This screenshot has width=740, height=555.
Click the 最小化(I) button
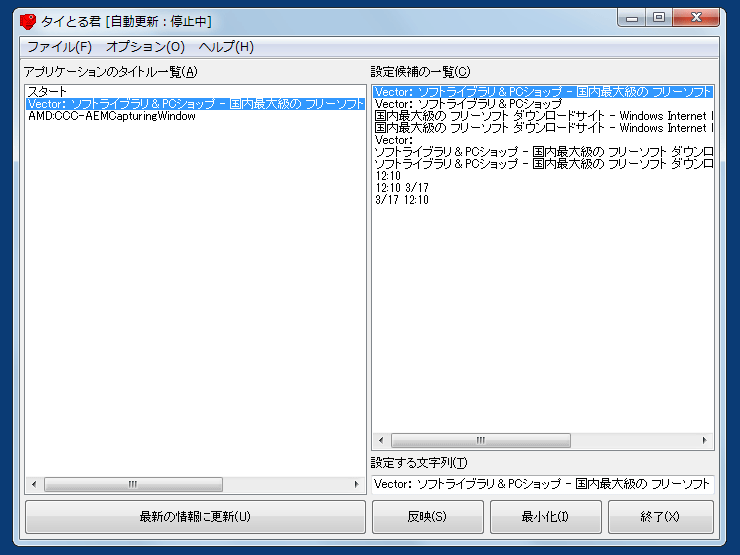click(546, 517)
